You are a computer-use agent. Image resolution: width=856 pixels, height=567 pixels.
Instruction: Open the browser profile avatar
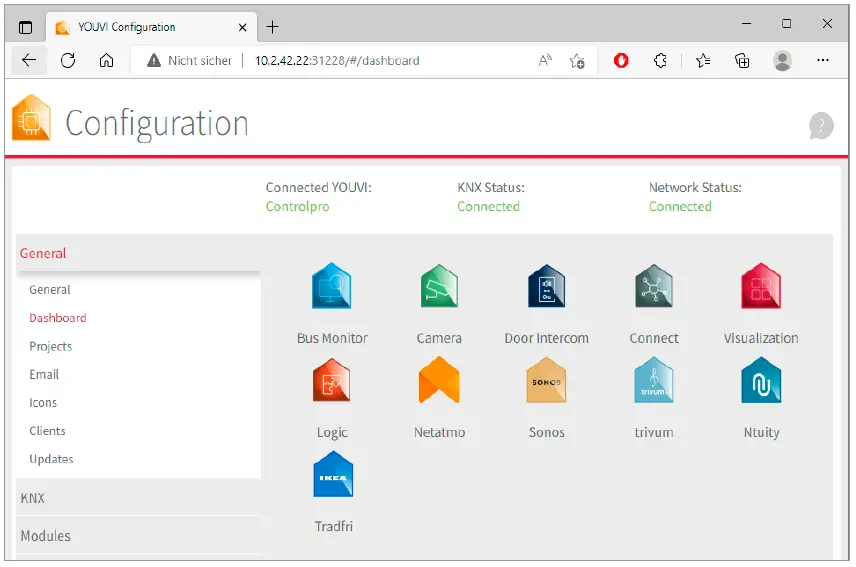(782, 60)
